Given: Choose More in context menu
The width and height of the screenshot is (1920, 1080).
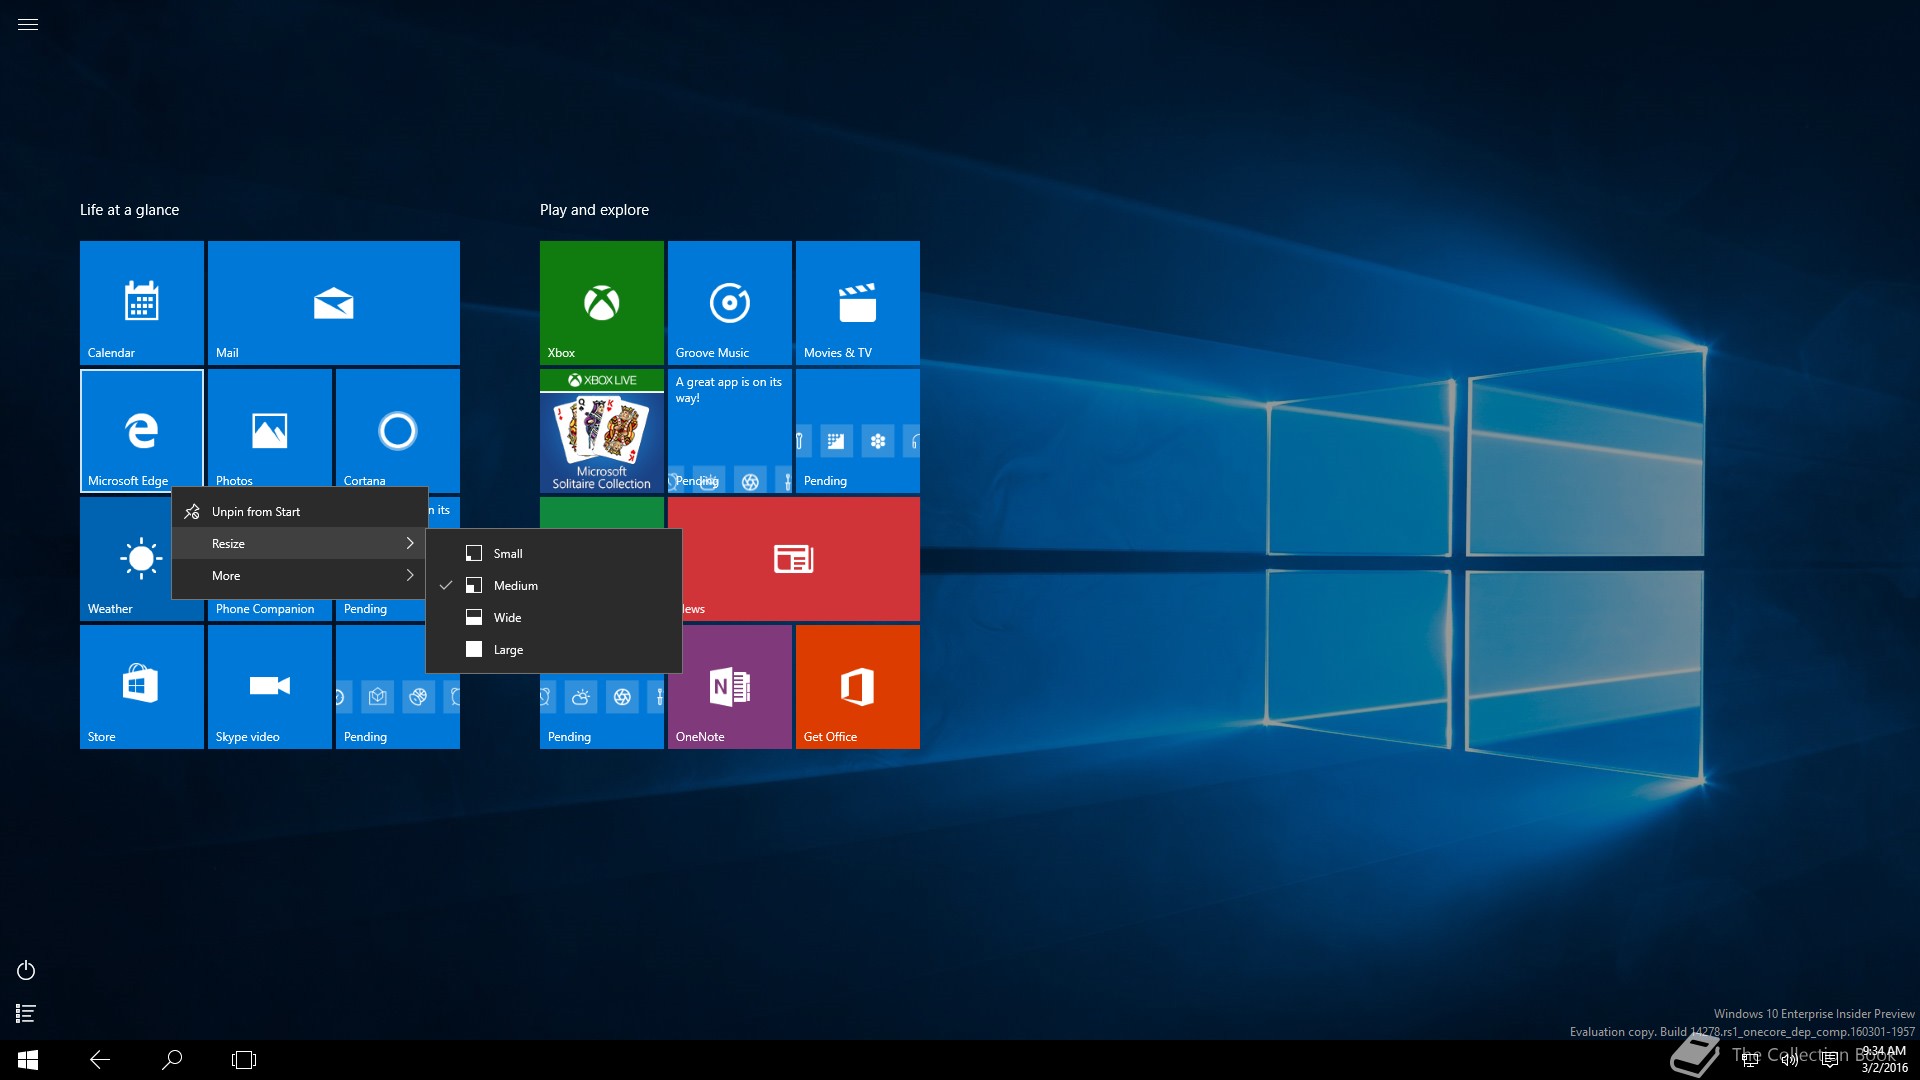Looking at the screenshot, I should 300,575.
